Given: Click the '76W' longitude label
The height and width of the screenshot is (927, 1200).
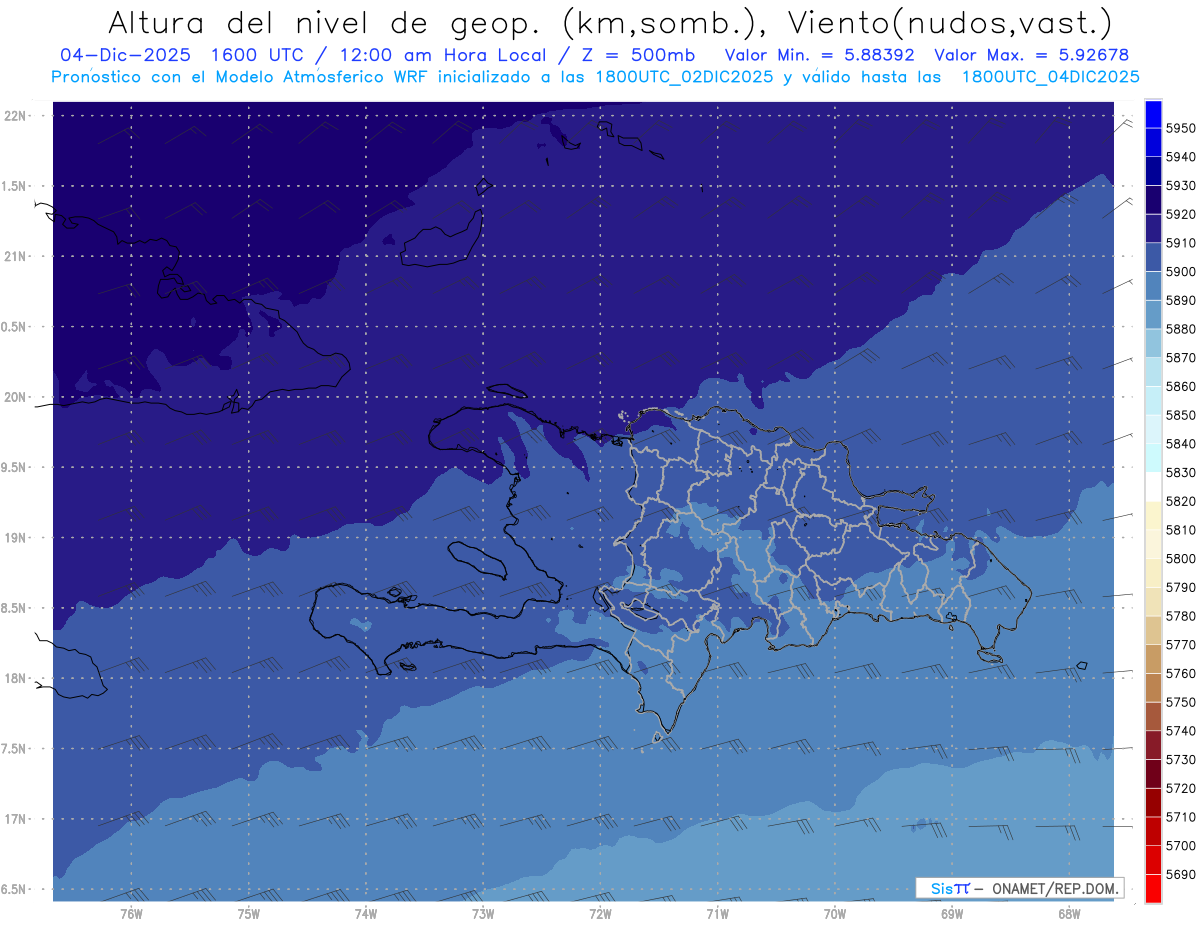Looking at the screenshot, I should pyautogui.click(x=131, y=913).
